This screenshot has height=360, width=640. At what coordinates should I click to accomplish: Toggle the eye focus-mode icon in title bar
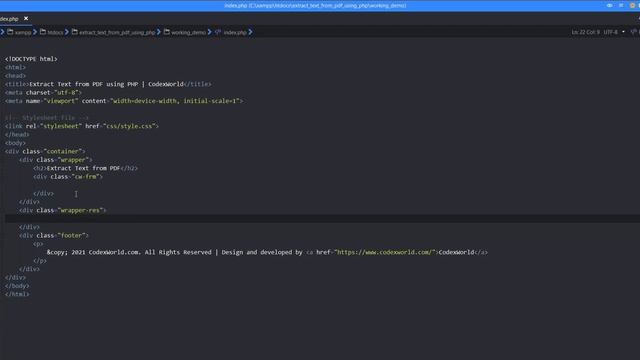(x=609, y=5)
